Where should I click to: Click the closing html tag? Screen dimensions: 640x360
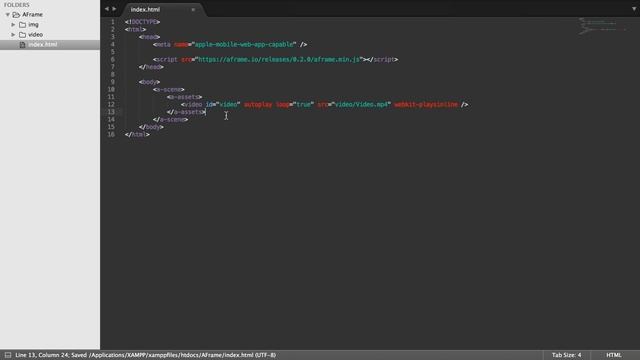click(137, 135)
